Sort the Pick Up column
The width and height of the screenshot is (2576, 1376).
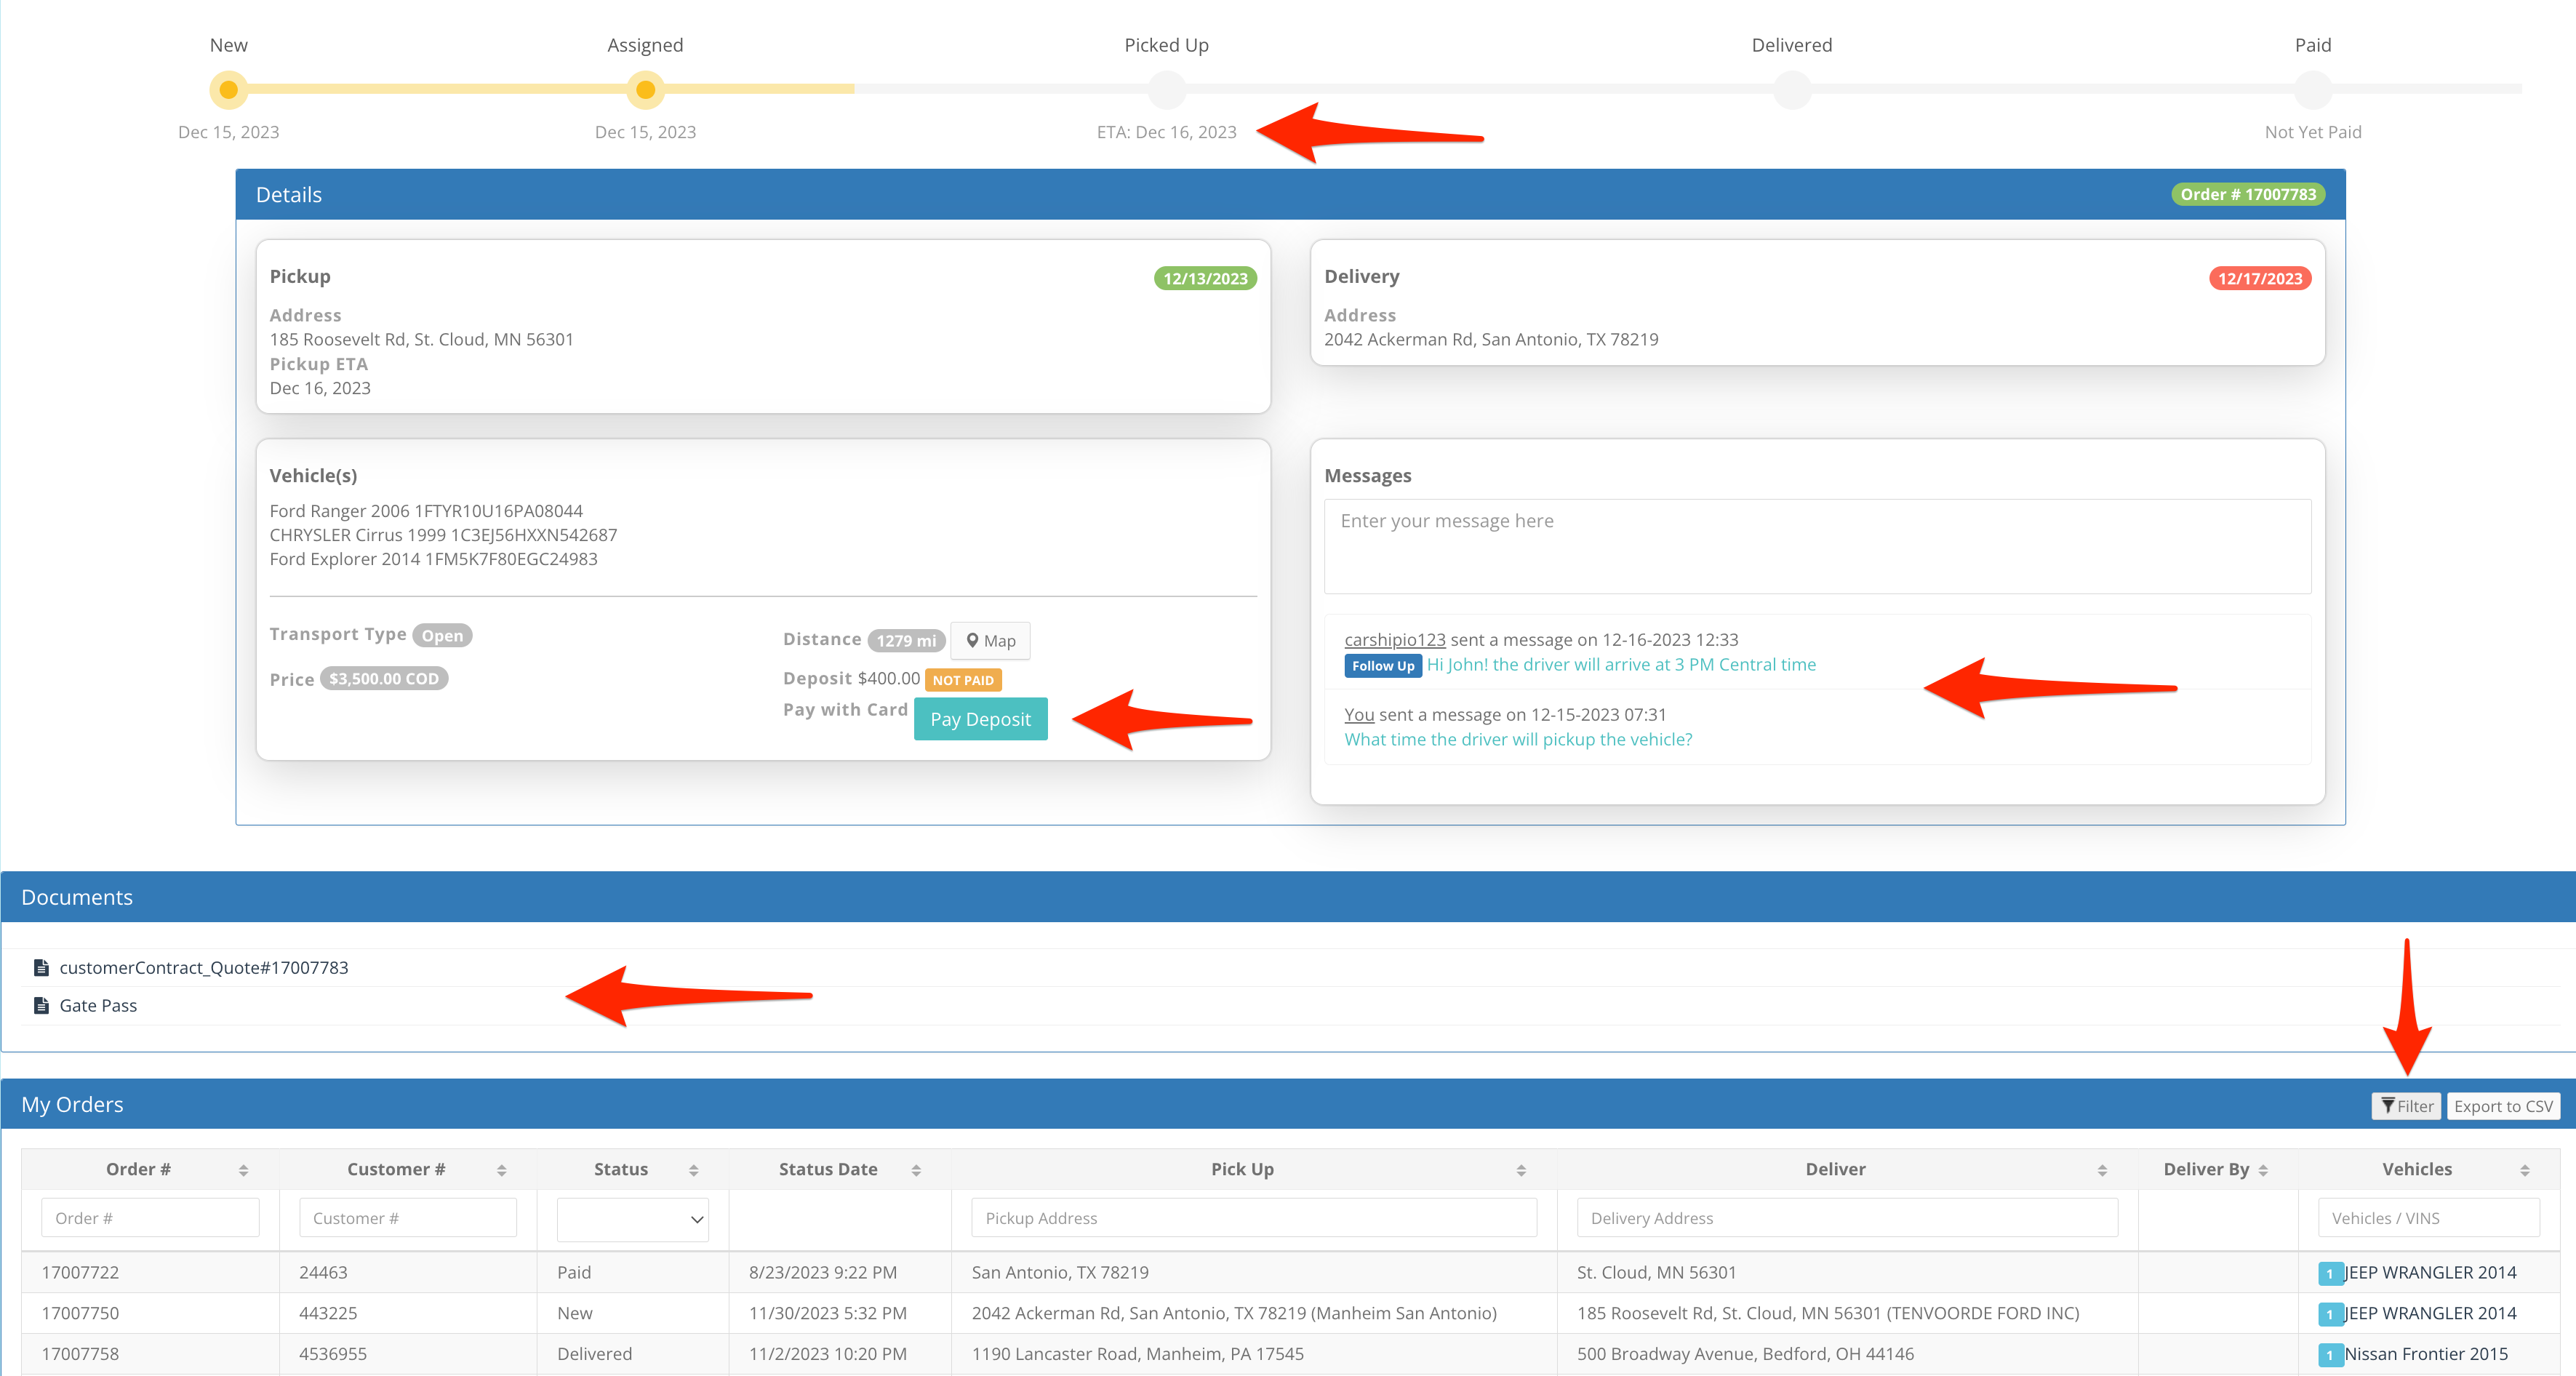pyautogui.click(x=1520, y=1169)
